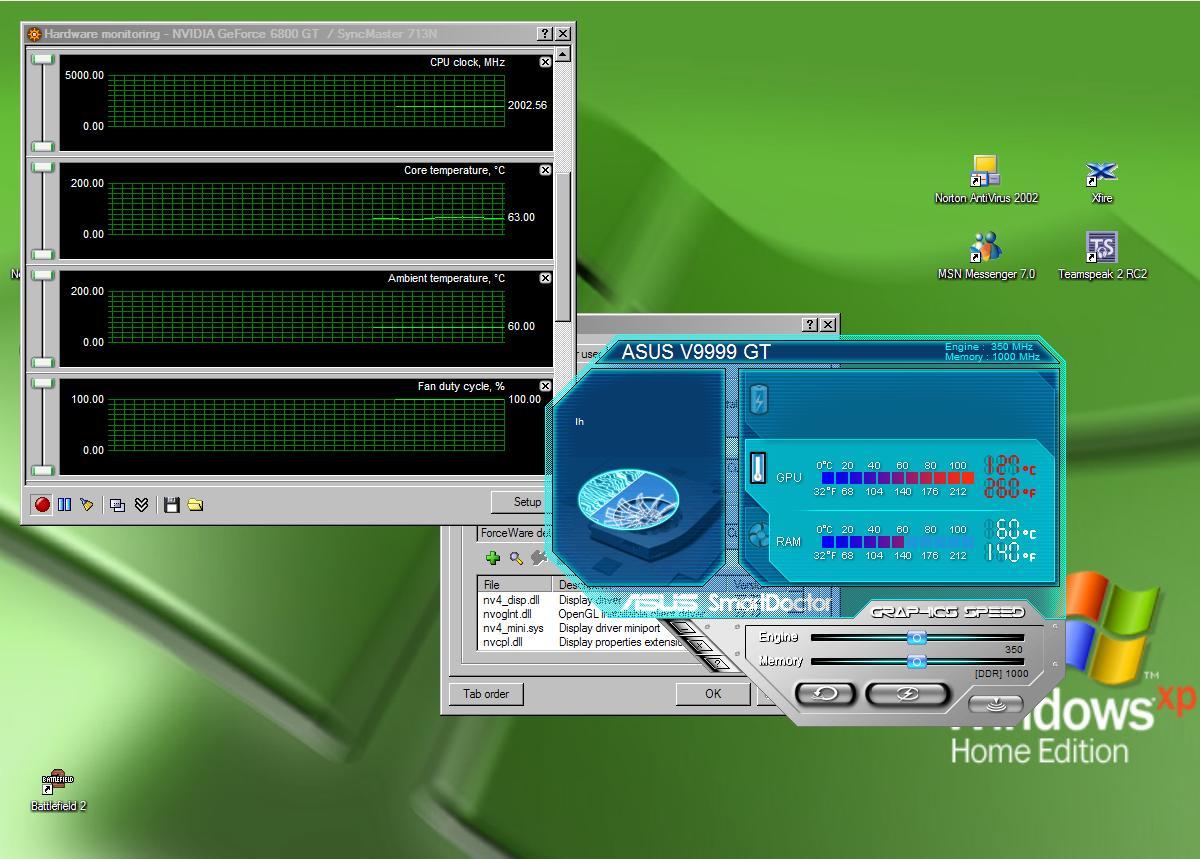Screen dimensions: 1200x859
Task: Select the fan icon beside RAM in SmartDoctor
Action: [x=758, y=533]
